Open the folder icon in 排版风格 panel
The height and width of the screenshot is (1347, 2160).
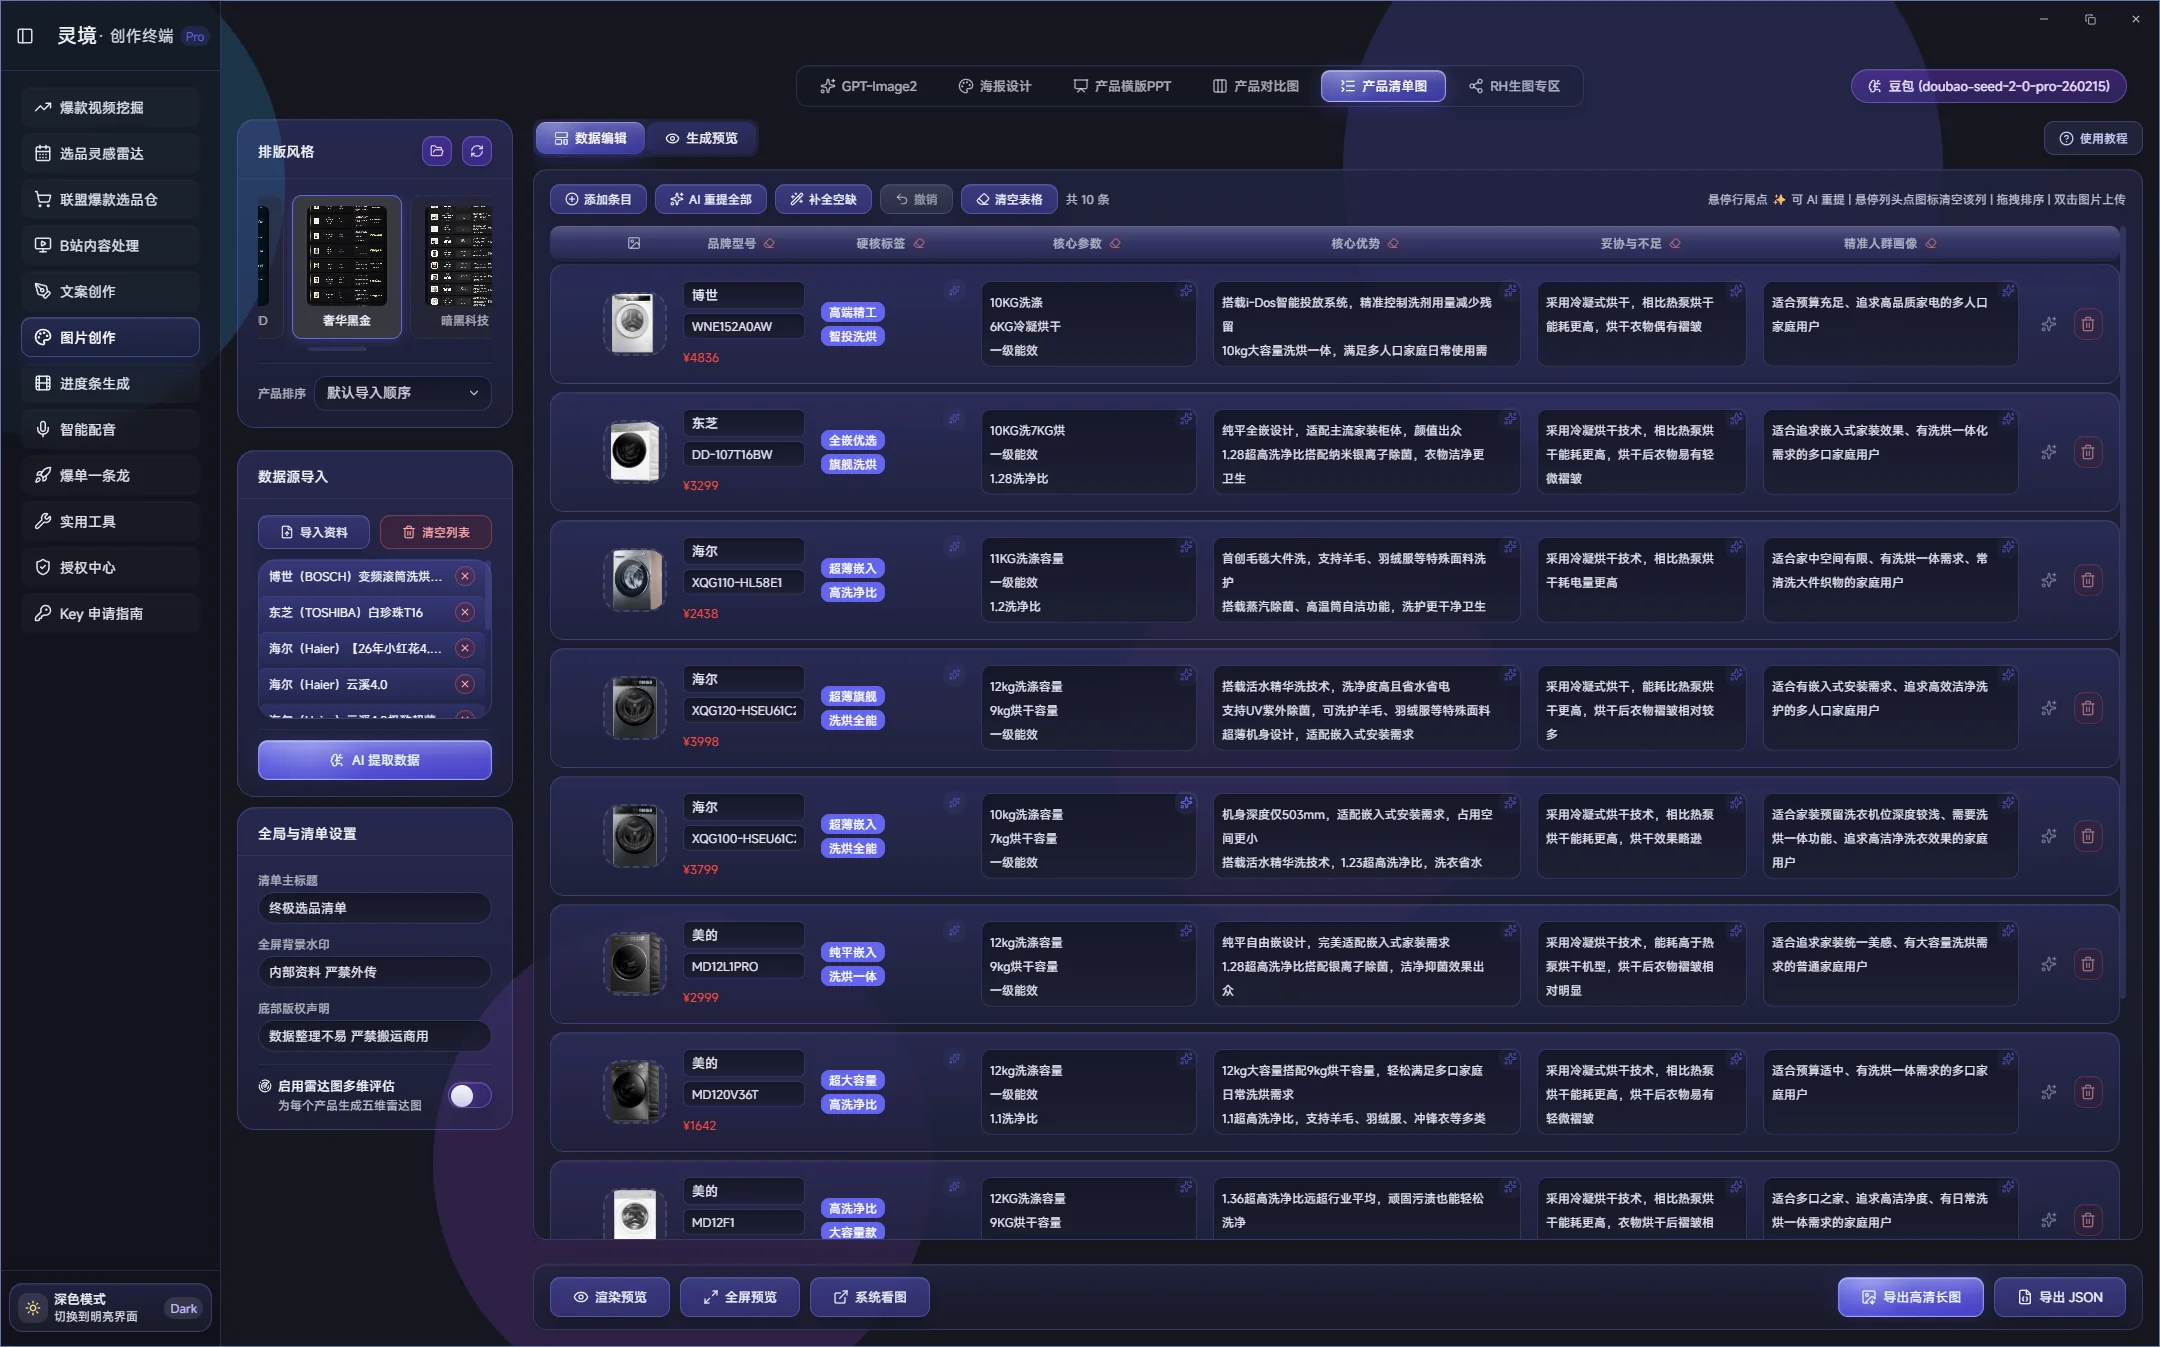(437, 151)
